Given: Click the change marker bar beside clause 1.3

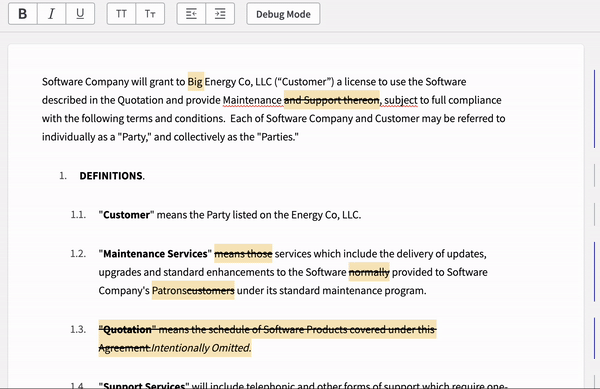Looking at the screenshot, I should [594, 339].
